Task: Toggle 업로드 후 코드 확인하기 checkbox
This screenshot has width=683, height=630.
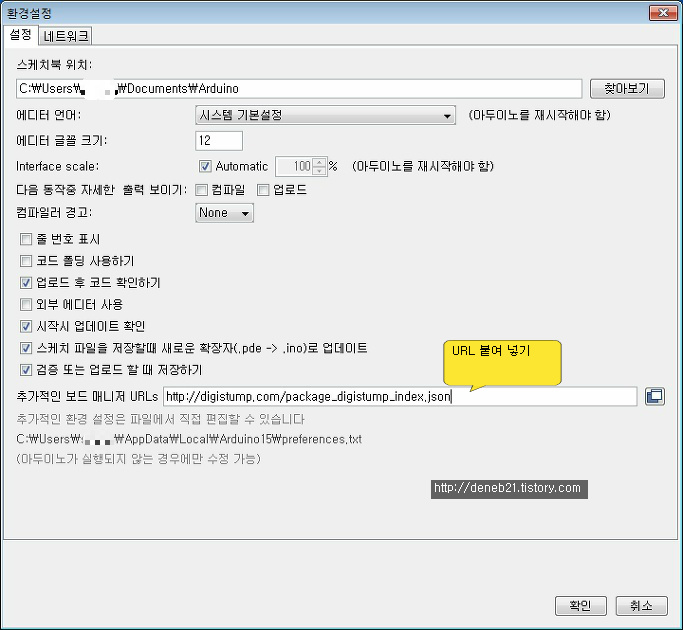Action: pyautogui.click(x=27, y=283)
